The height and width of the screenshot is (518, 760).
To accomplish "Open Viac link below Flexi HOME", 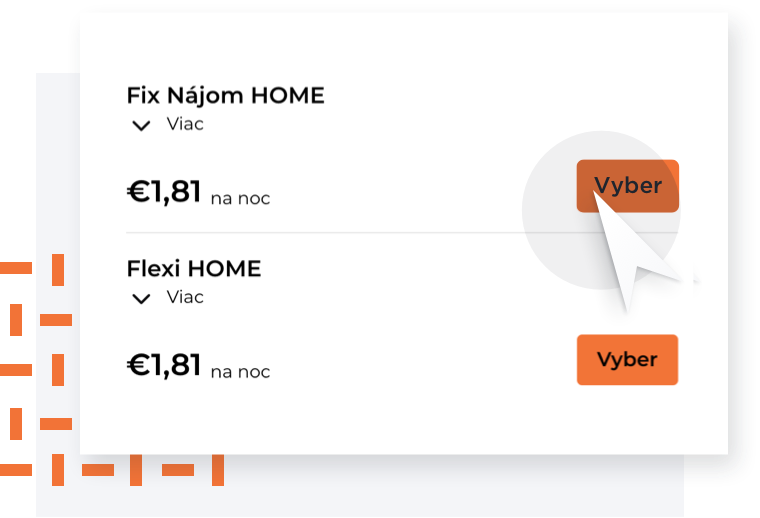I will [185, 297].
